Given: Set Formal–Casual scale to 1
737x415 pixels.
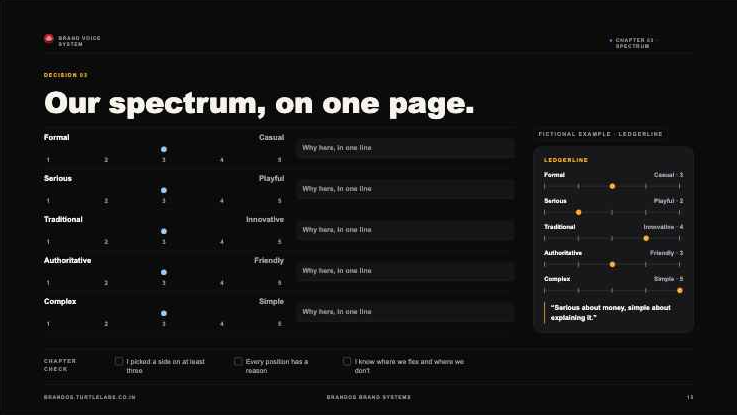Looking at the screenshot, I should coord(48,160).
